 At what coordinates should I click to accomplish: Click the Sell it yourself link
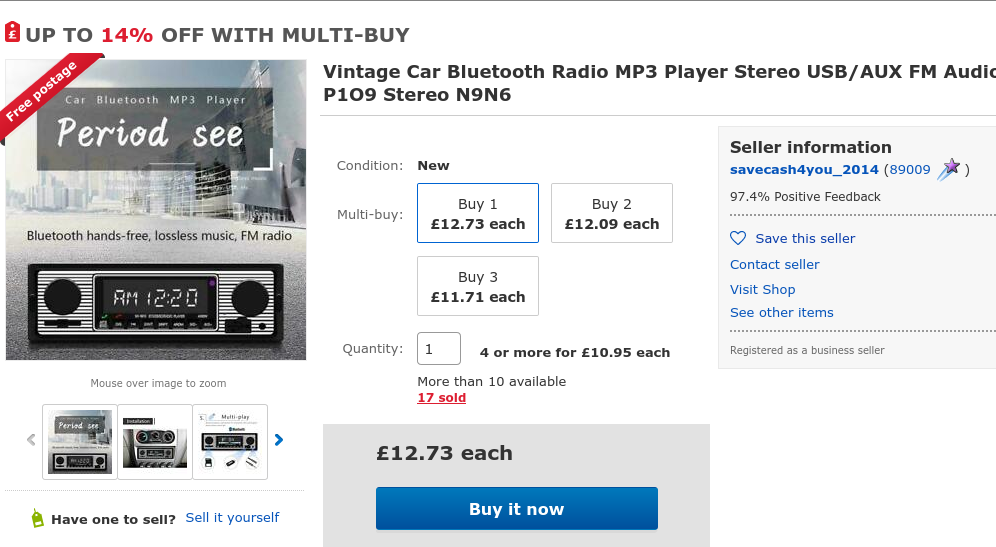[x=232, y=517]
